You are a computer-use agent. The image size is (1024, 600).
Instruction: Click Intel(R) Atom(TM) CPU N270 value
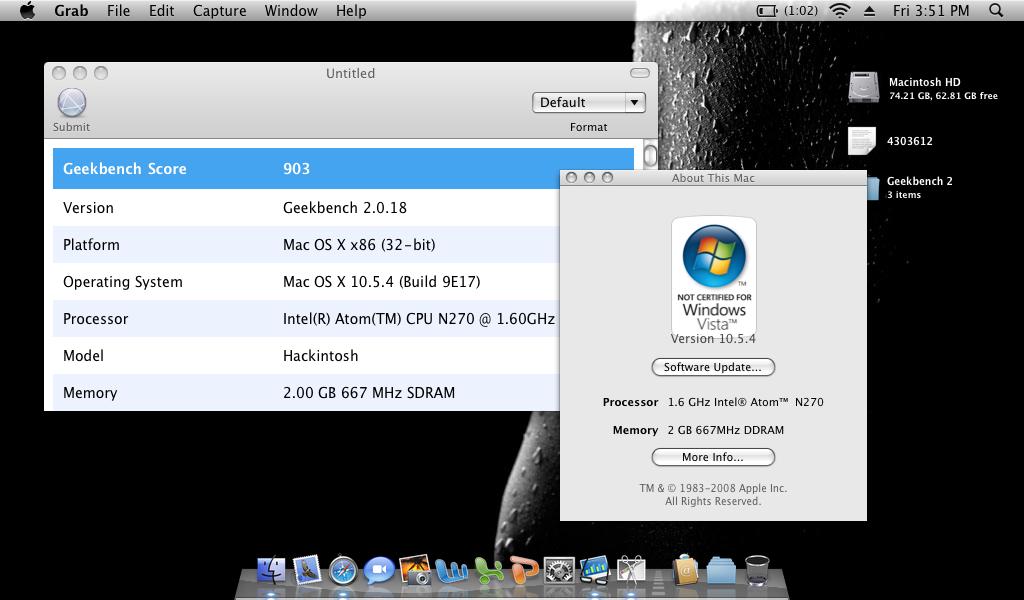[419, 319]
